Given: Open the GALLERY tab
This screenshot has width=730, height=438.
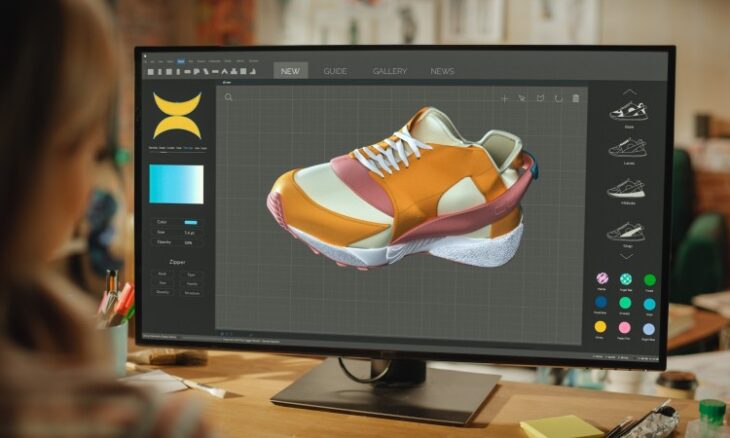Looking at the screenshot, I should [390, 71].
